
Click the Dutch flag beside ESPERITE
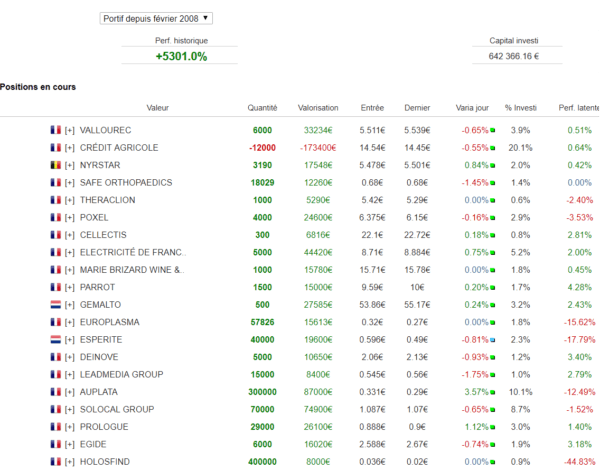[x=55, y=339]
